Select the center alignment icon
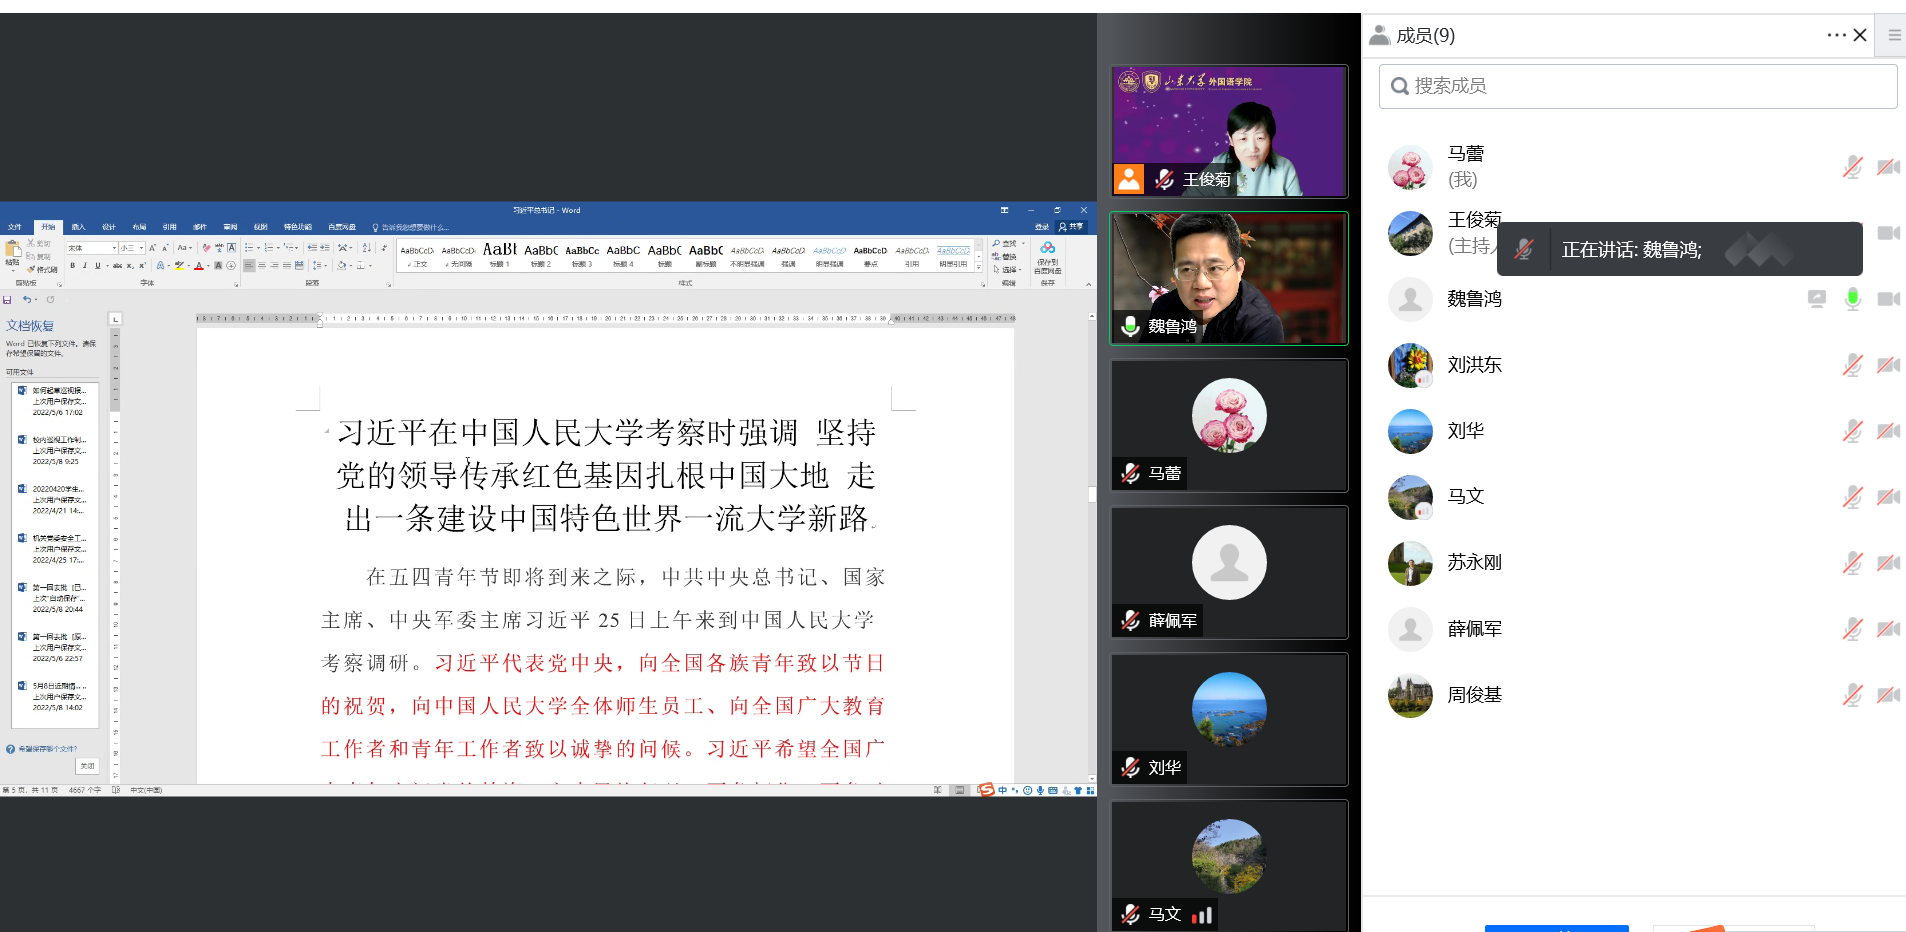 pos(262,266)
